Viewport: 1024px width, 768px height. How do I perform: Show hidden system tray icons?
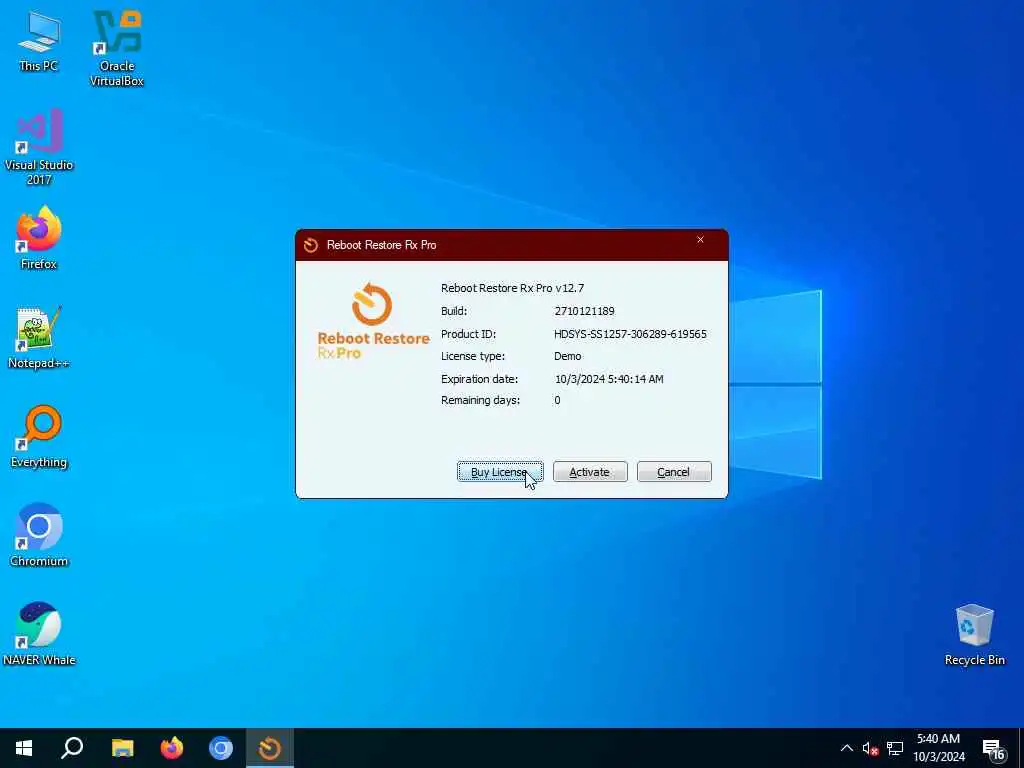pos(846,748)
